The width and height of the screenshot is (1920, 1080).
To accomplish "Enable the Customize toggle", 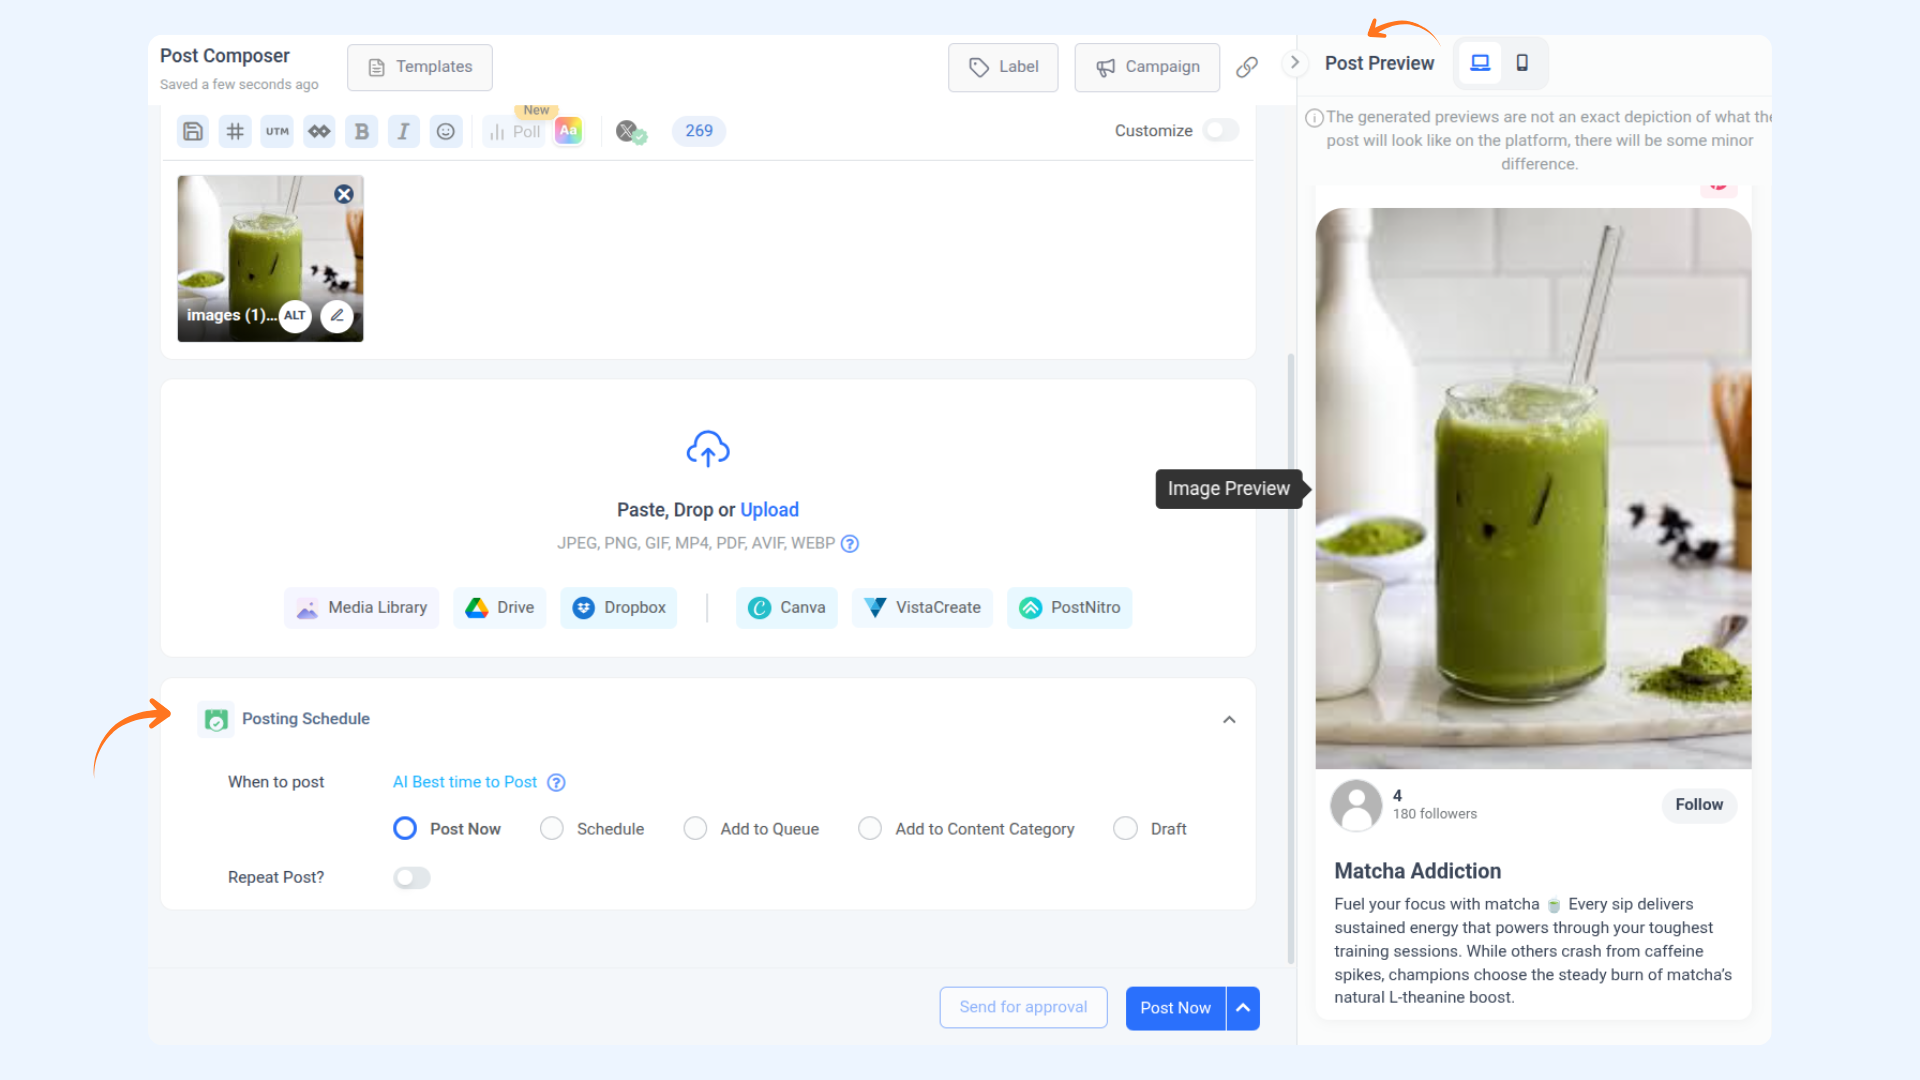I will coord(1221,130).
